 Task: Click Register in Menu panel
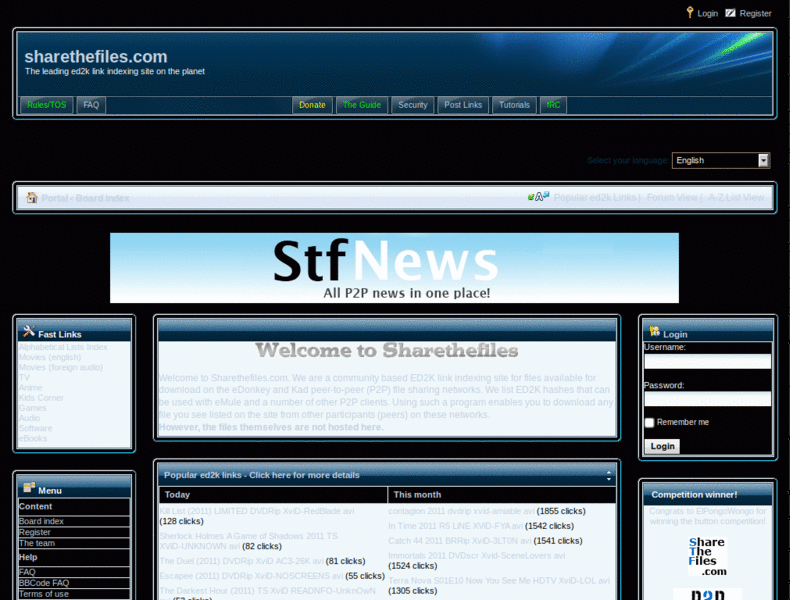coord(34,532)
